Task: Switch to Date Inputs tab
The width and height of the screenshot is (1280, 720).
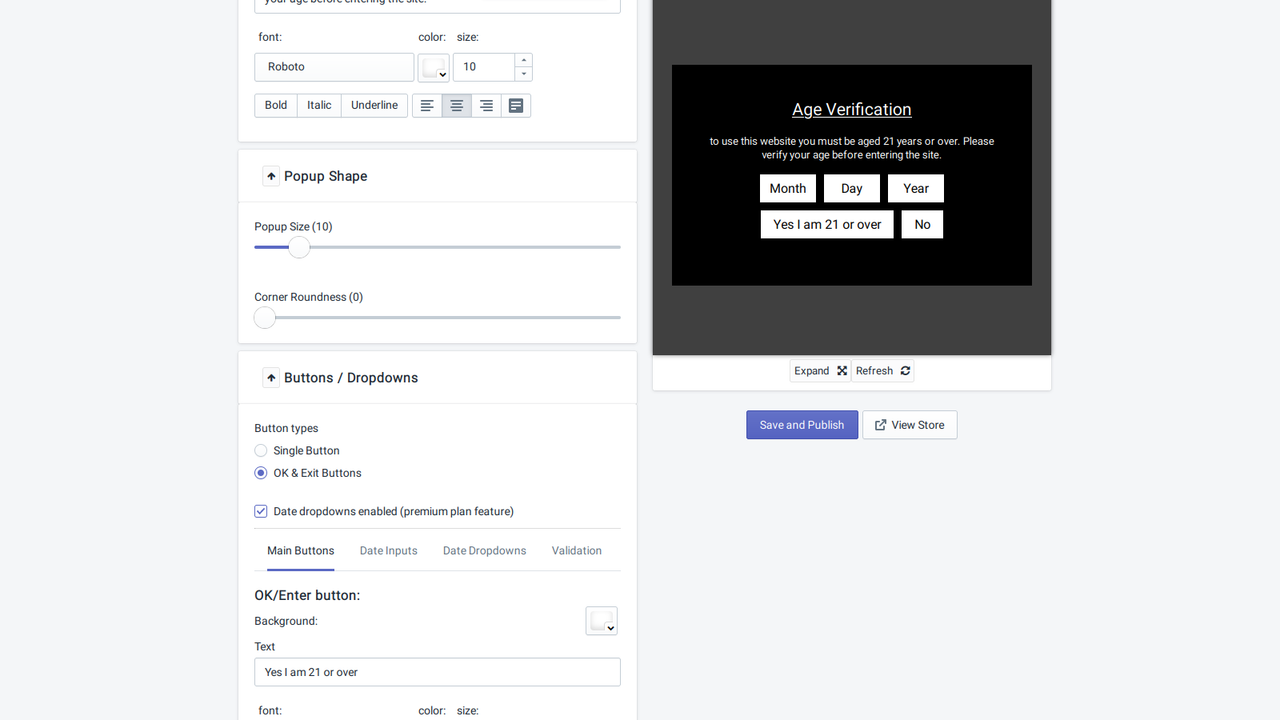Action: pyautogui.click(x=389, y=551)
